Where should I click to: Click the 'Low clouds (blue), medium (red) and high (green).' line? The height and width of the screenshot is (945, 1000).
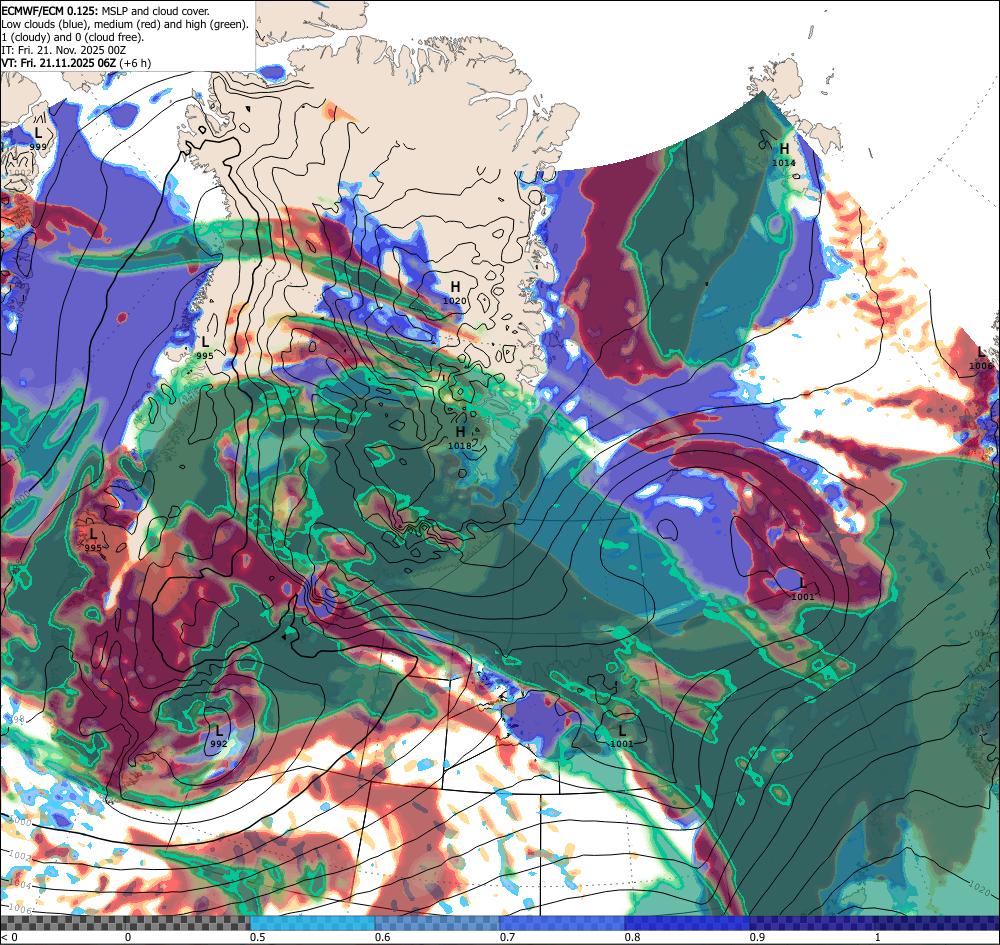coord(125,24)
